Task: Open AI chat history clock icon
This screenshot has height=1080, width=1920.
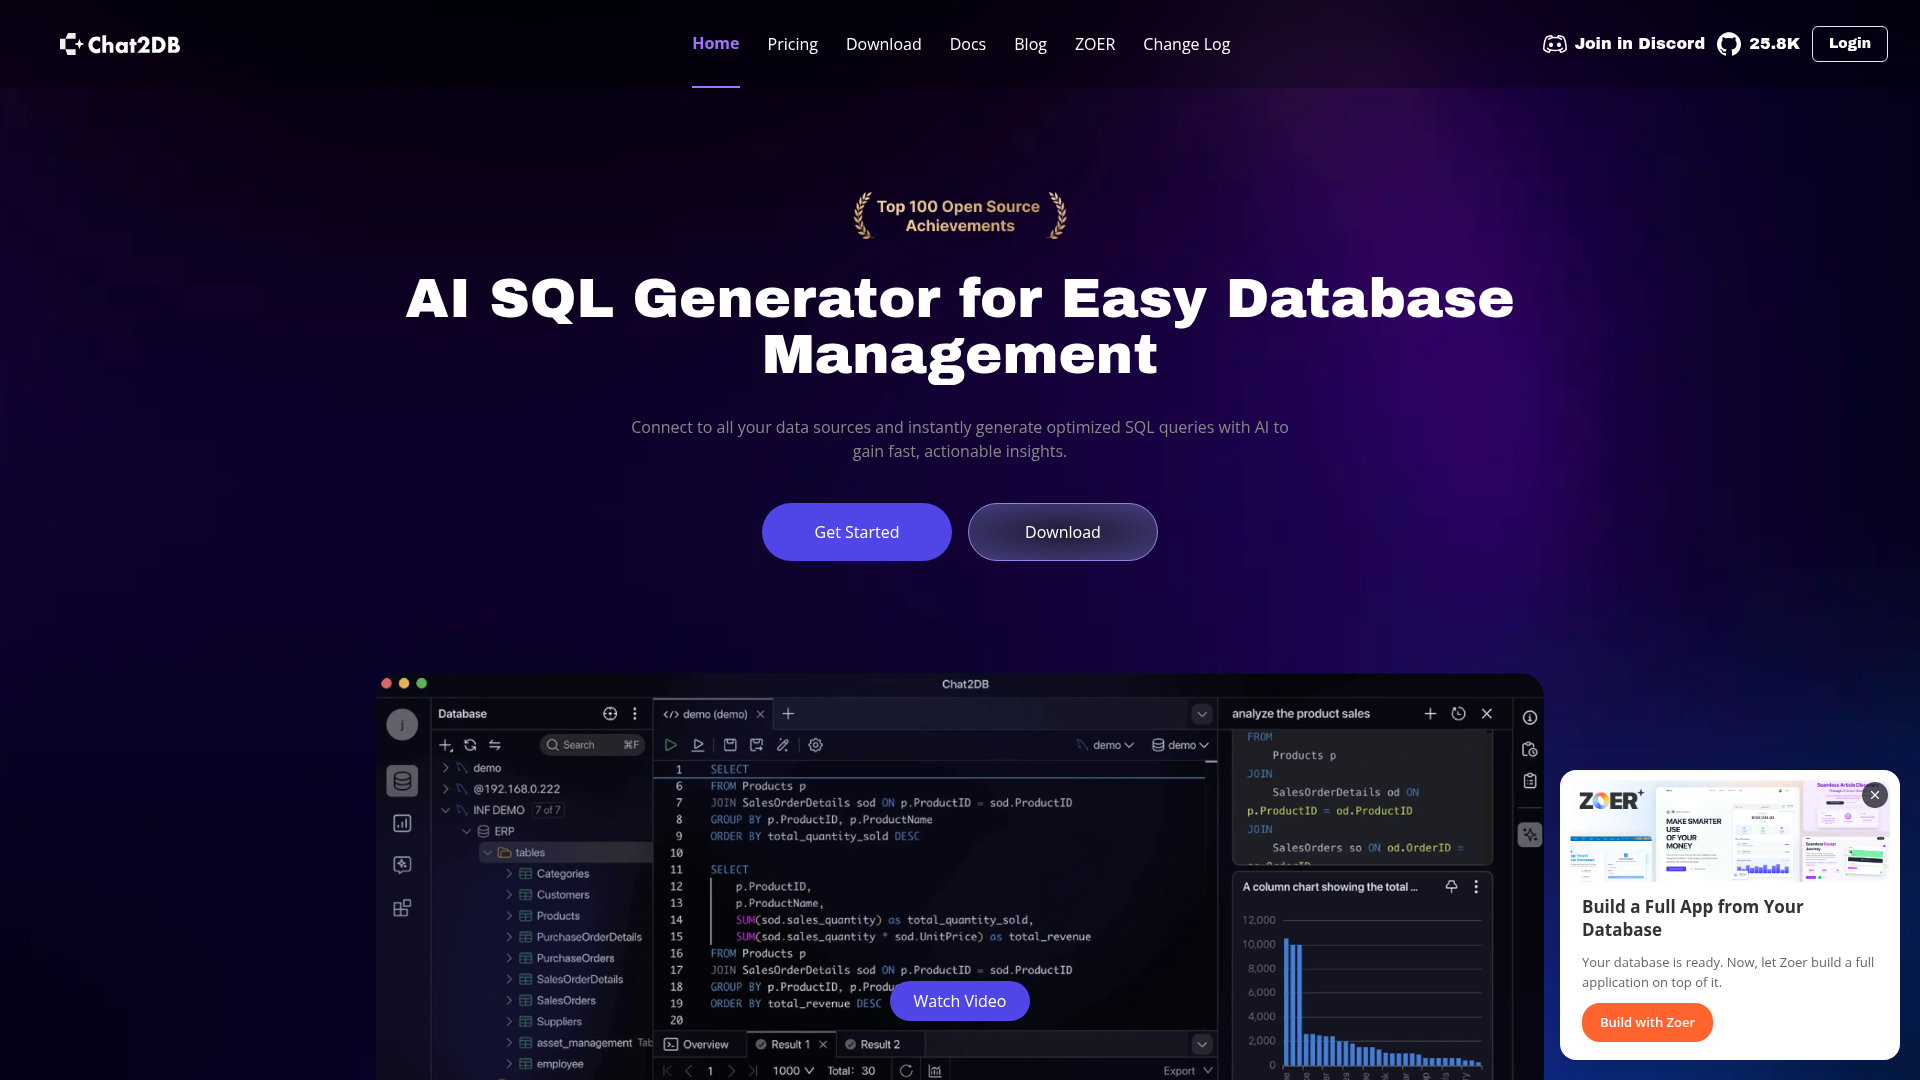Action: pos(1458,713)
